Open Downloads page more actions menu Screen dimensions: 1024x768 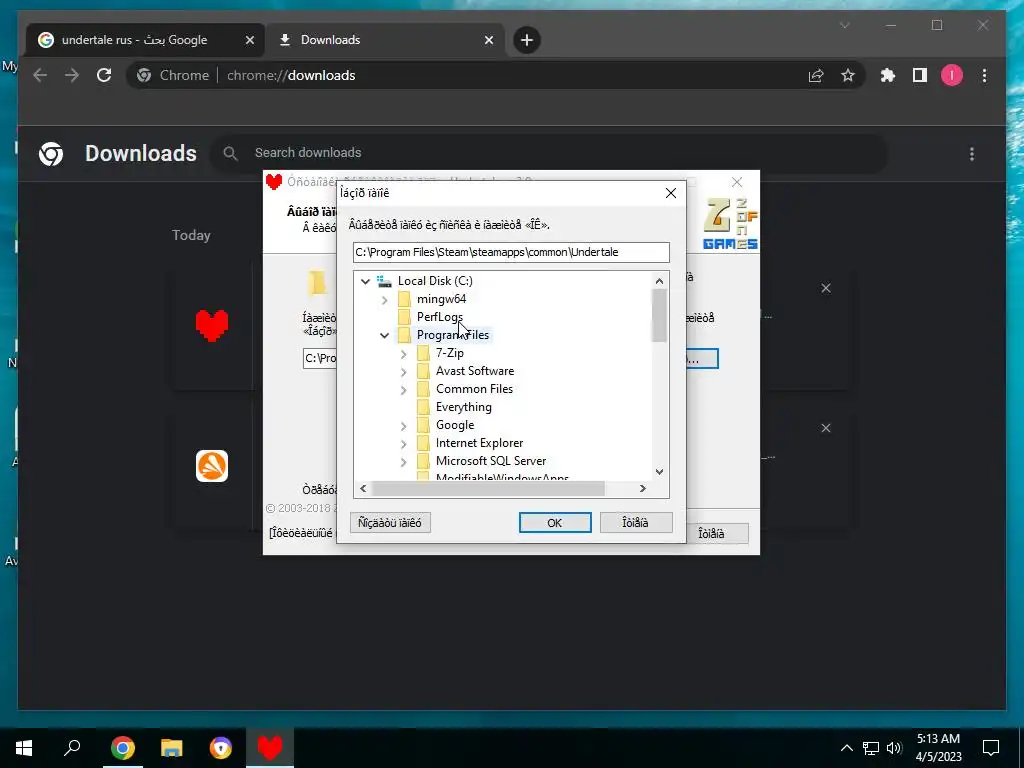972,154
